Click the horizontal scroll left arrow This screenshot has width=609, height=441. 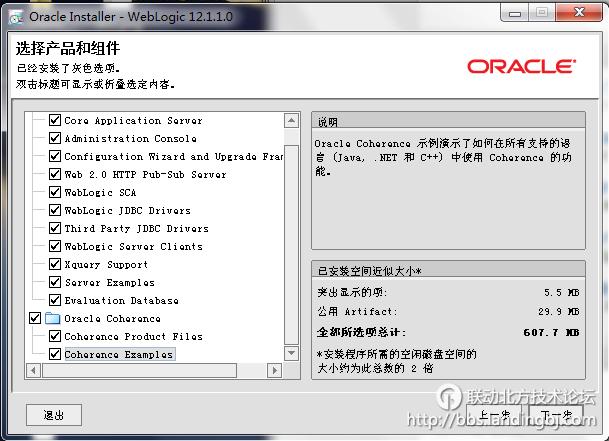tap(33, 370)
